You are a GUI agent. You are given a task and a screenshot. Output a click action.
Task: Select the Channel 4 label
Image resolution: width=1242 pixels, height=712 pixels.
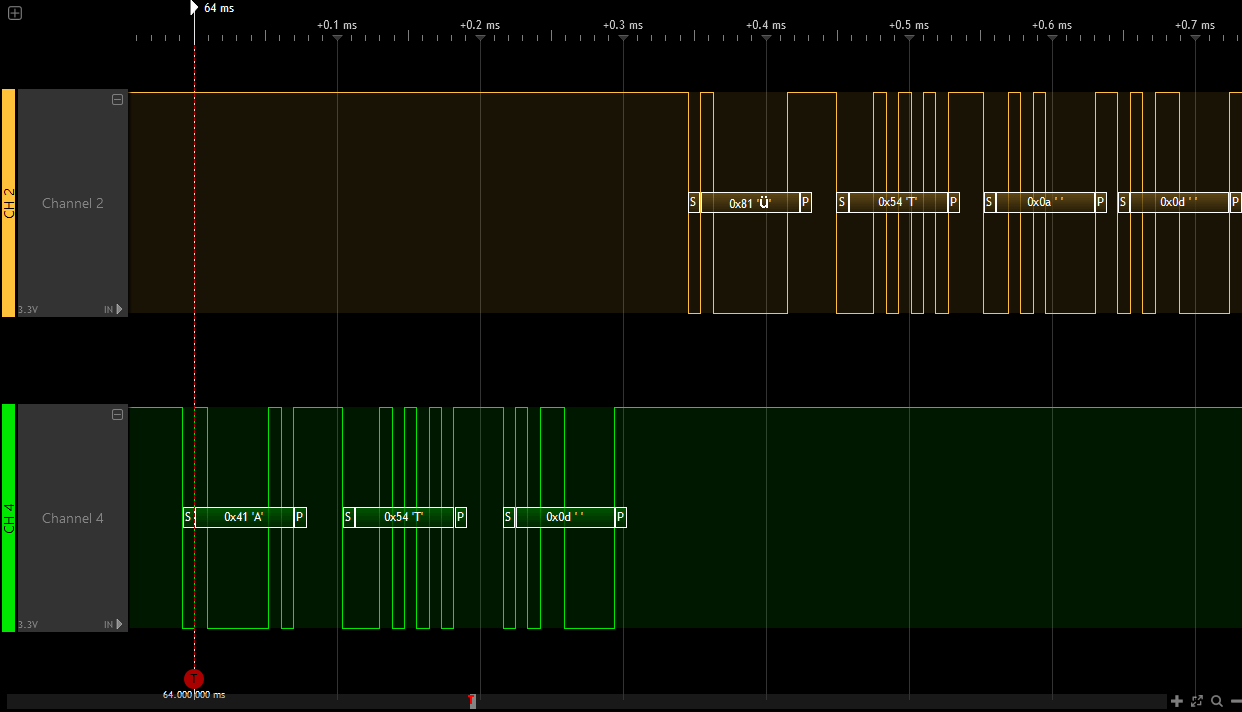click(72, 519)
